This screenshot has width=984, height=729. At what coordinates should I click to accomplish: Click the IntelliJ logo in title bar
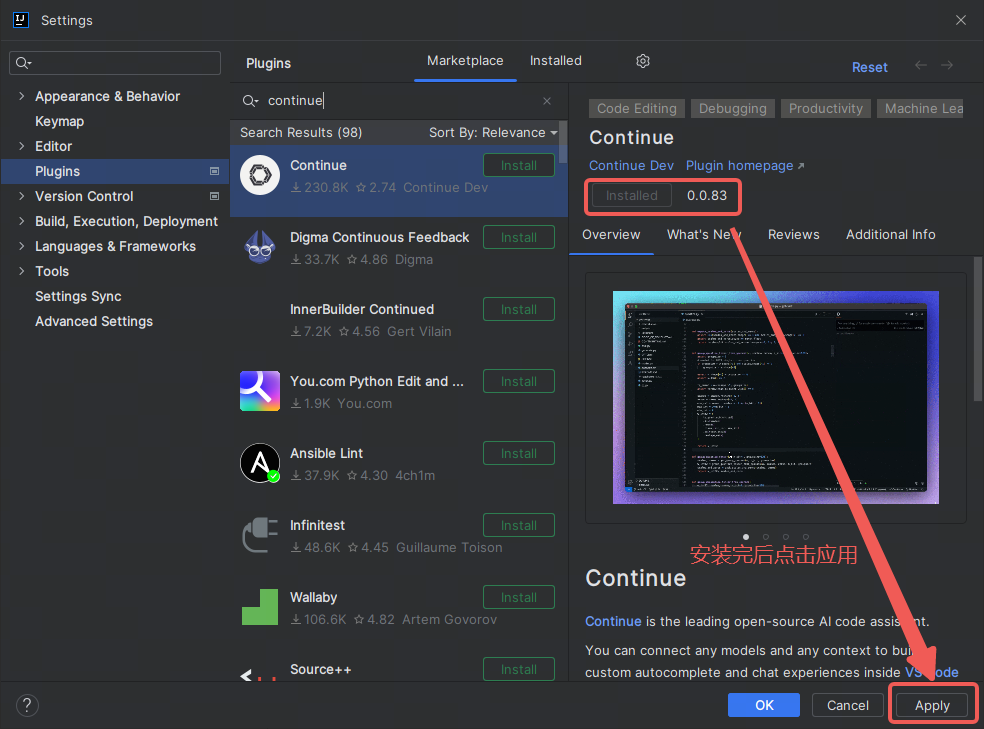pos(21,20)
